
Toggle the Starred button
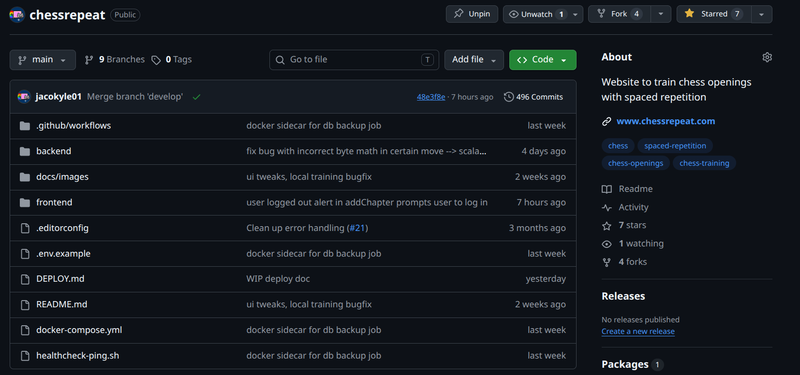coord(714,14)
